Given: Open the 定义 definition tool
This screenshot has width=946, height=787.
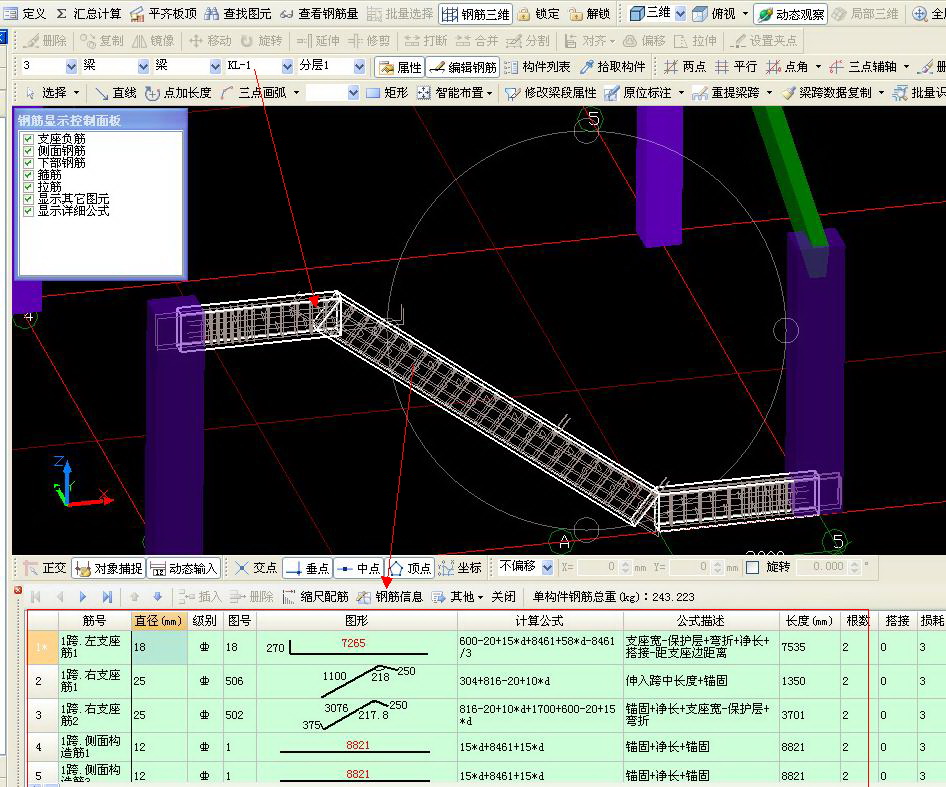Looking at the screenshot, I should coord(25,13).
